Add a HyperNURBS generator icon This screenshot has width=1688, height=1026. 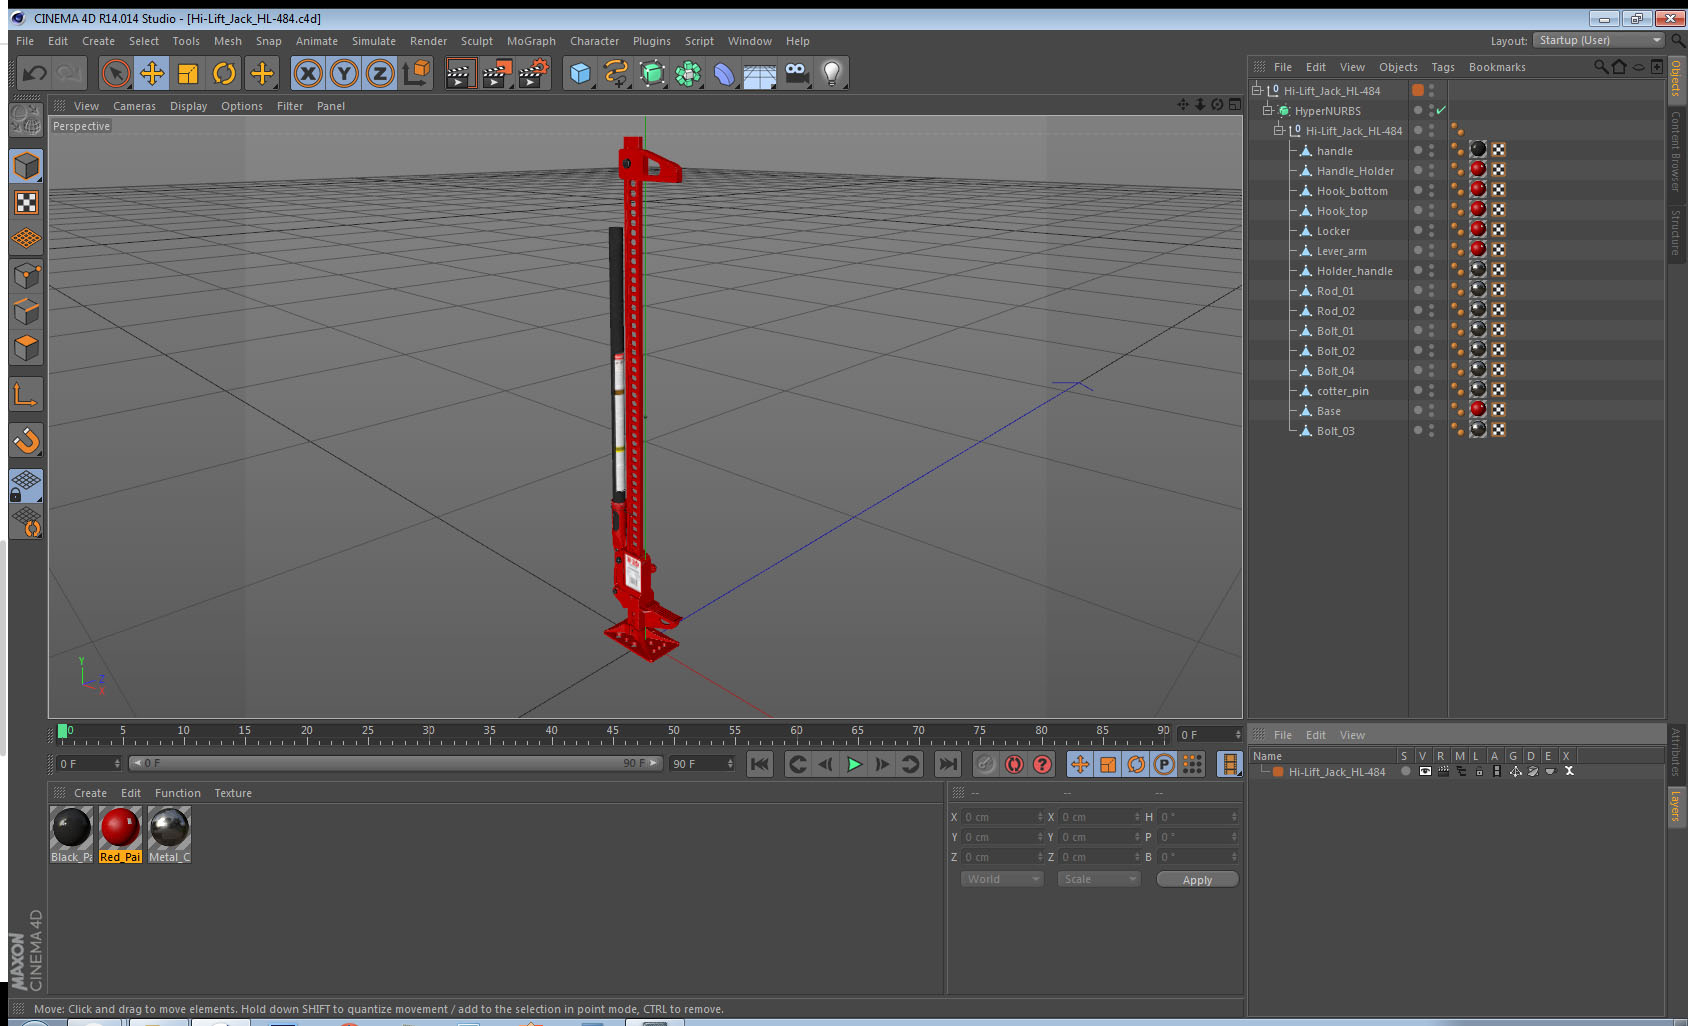point(652,73)
